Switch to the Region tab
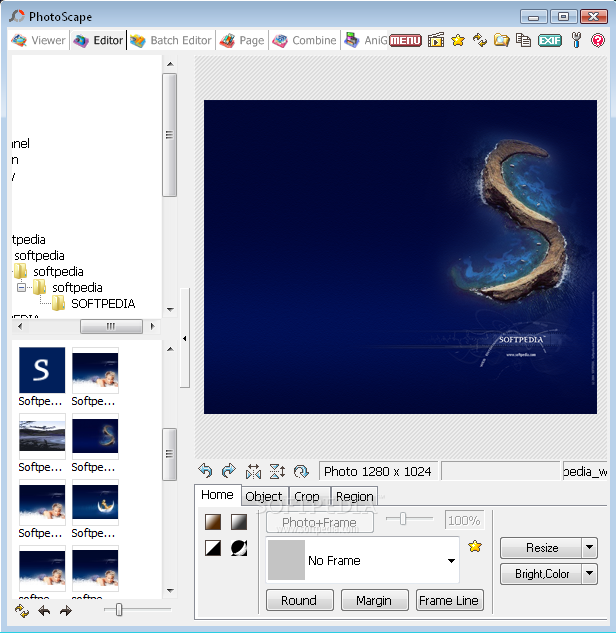 (354, 497)
